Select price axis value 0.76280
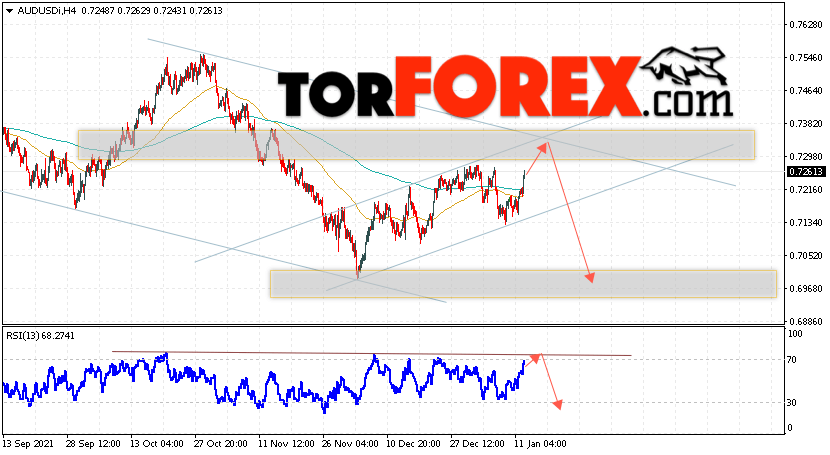Image resolution: width=830 pixels, height=455 pixels. pyautogui.click(x=806, y=24)
